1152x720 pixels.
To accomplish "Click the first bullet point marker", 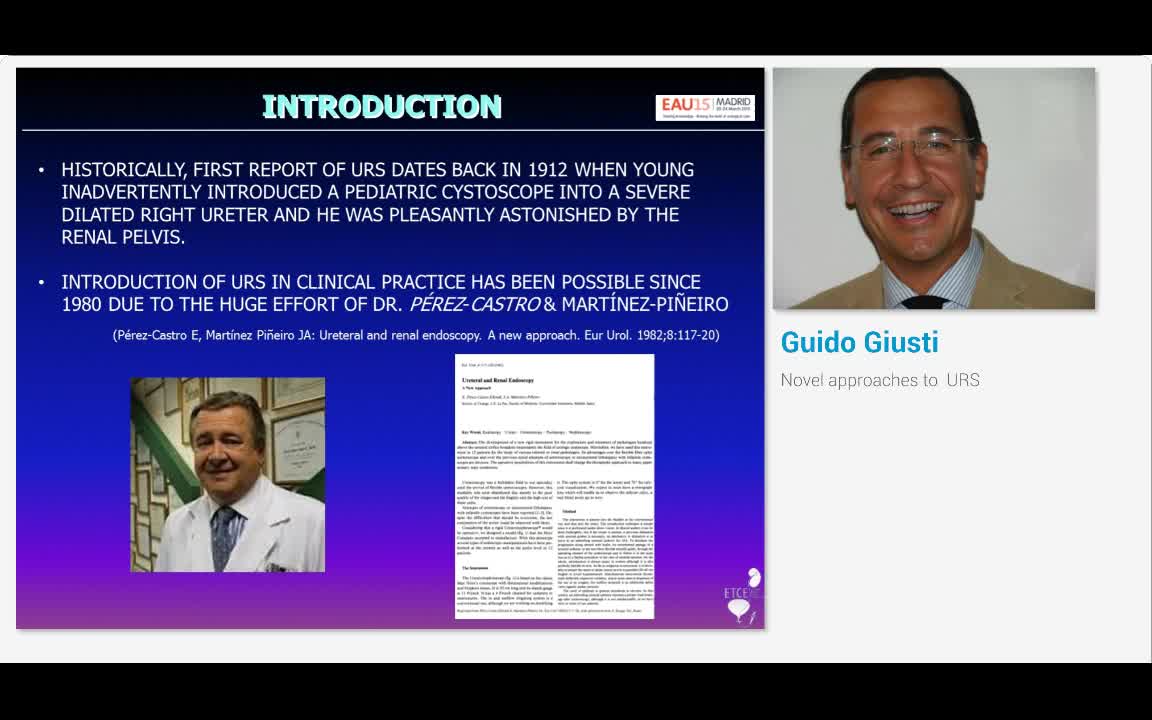I will point(41,171).
